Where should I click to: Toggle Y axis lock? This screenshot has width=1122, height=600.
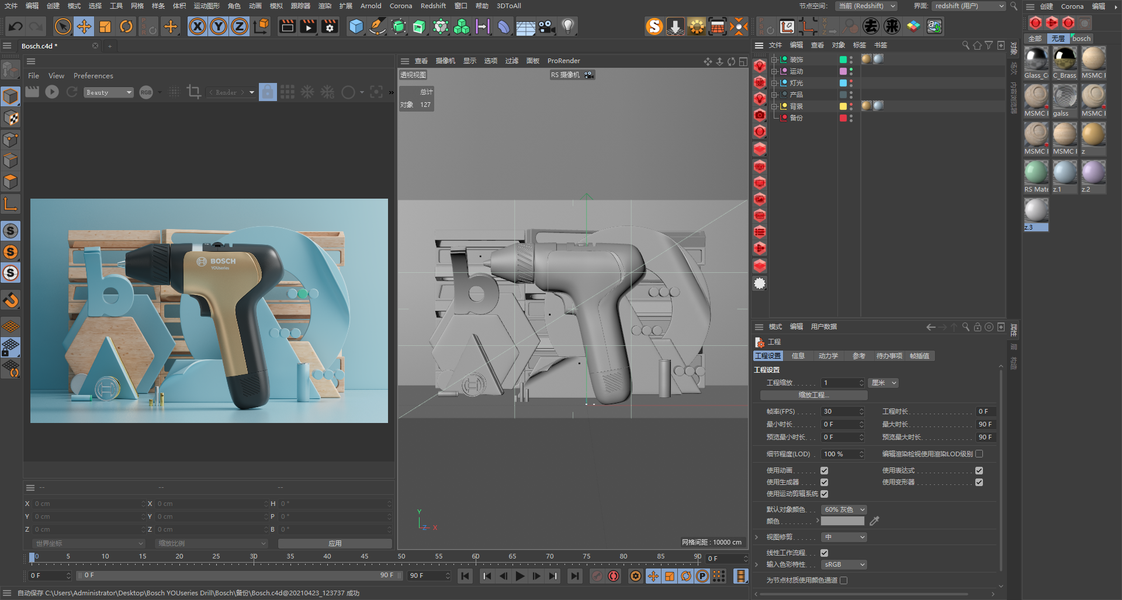pyautogui.click(x=218, y=26)
